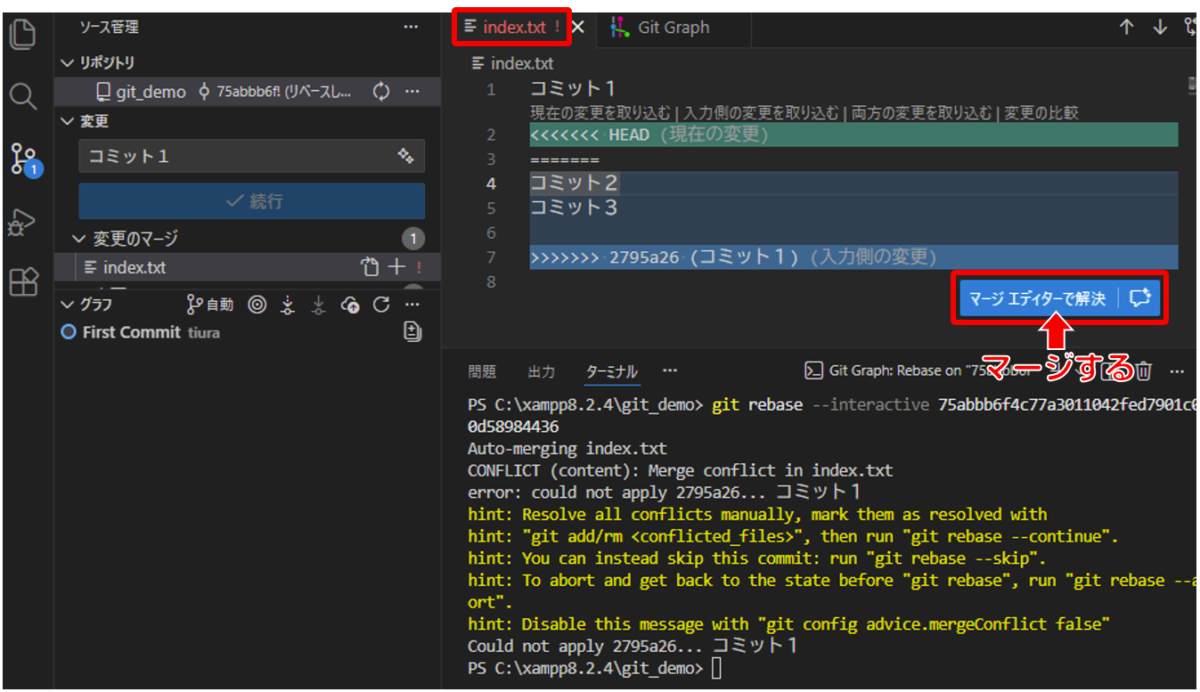
Task: Open index.txt file icon in merge changes
Action: point(370,267)
